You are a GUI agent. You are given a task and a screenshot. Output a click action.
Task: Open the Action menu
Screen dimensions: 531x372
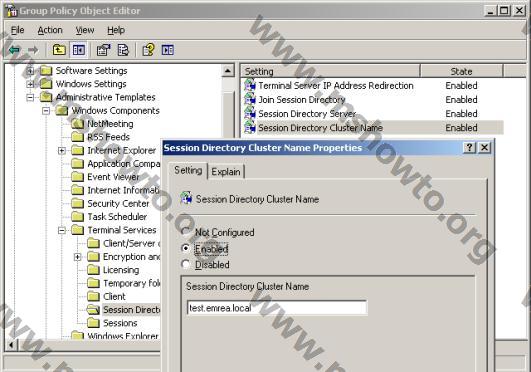click(x=50, y=30)
